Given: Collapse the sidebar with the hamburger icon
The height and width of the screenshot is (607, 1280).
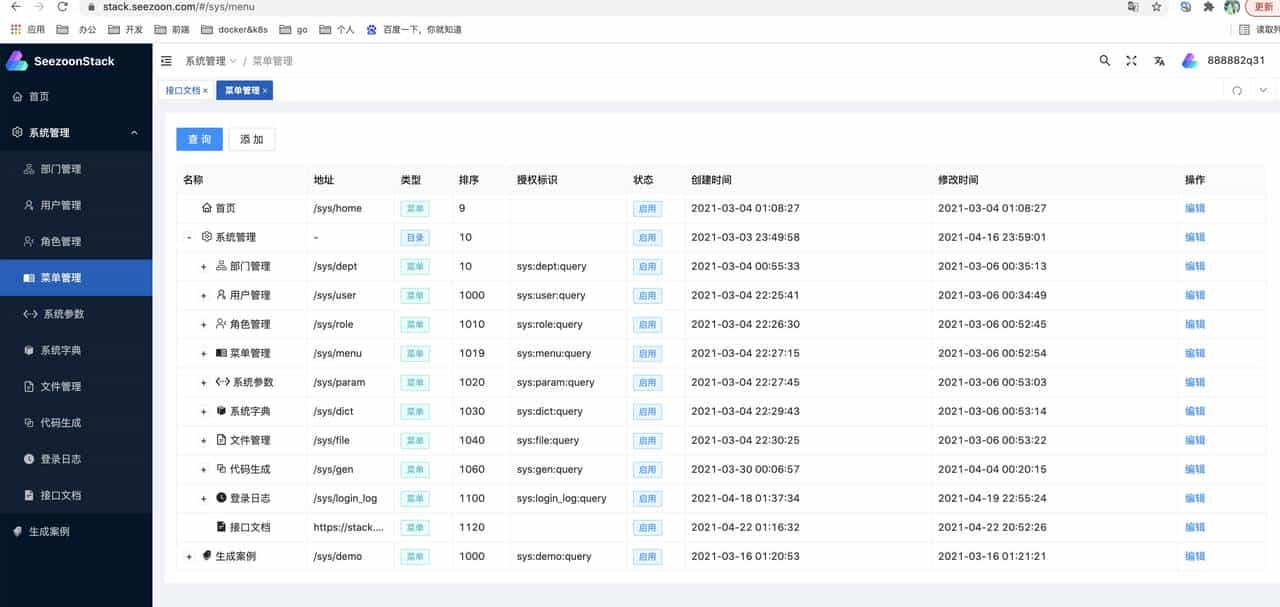Looking at the screenshot, I should pos(166,61).
